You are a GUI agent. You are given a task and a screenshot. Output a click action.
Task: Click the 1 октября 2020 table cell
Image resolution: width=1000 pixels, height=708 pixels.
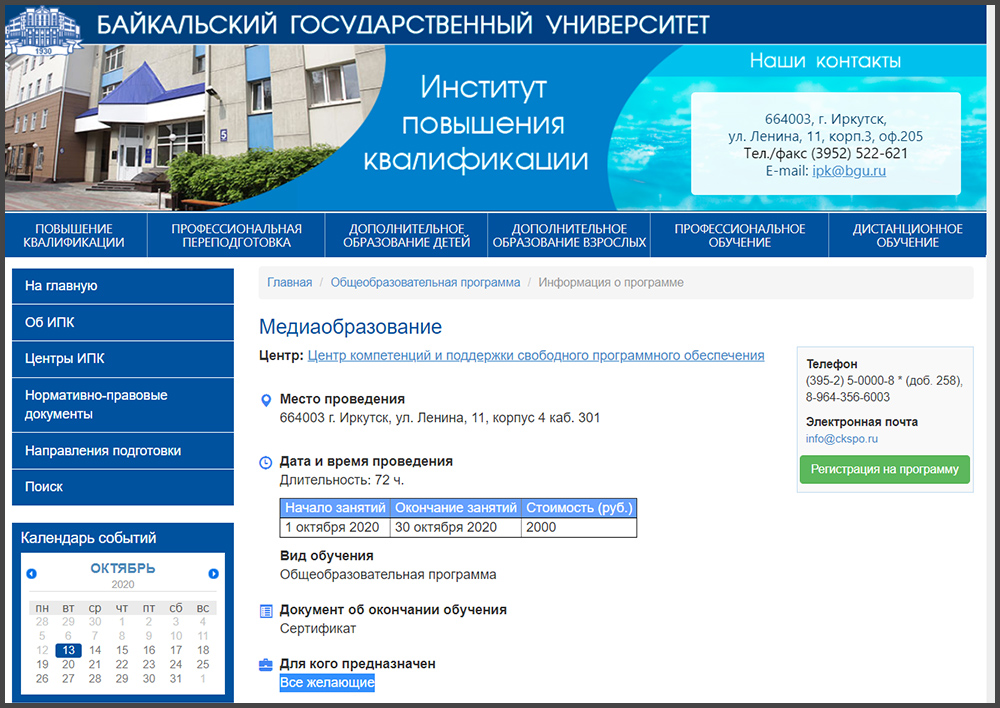coord(335,527)
